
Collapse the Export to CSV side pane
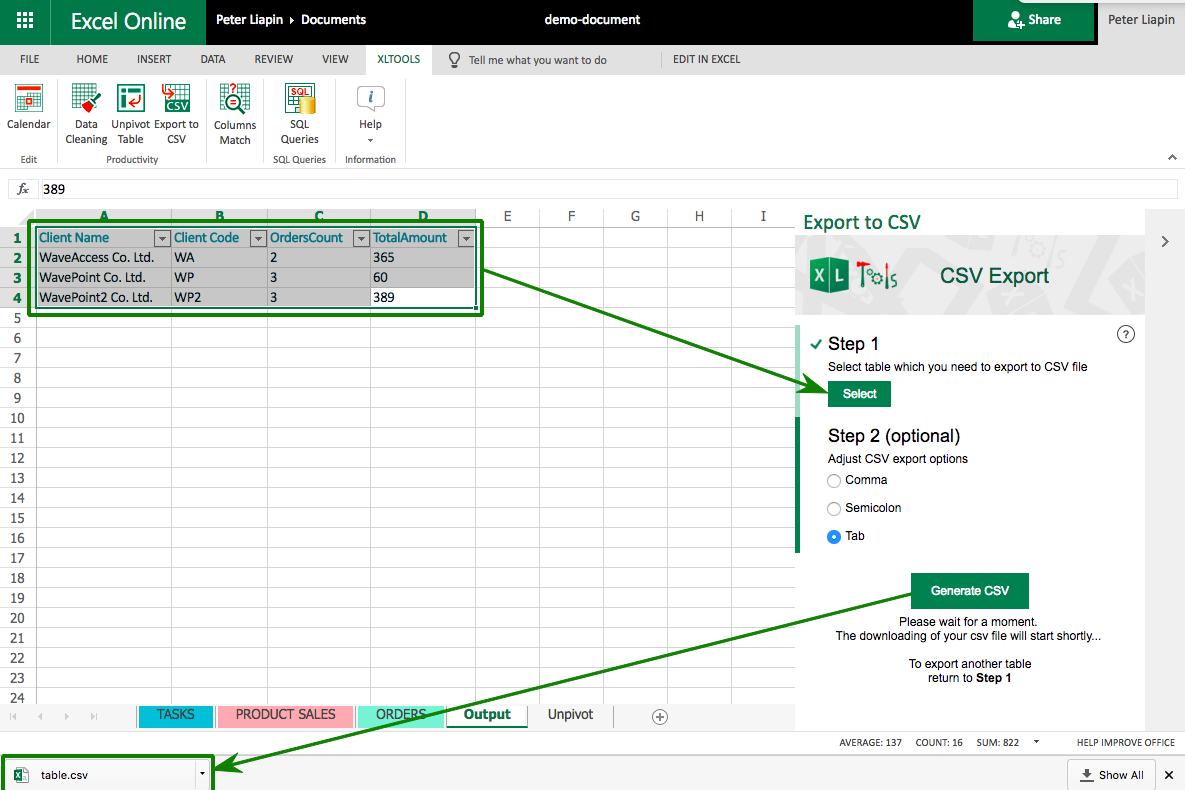coord(1165,242)
